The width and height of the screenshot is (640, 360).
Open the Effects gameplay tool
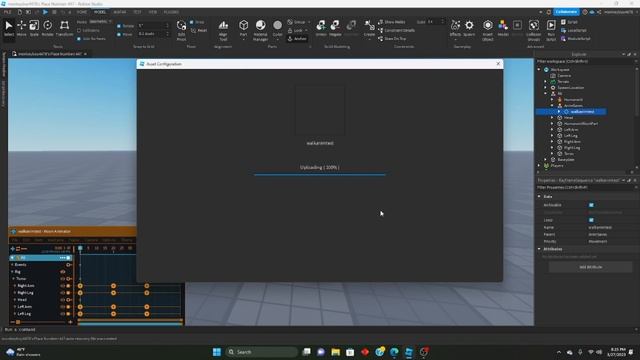(x=456, y=29)
